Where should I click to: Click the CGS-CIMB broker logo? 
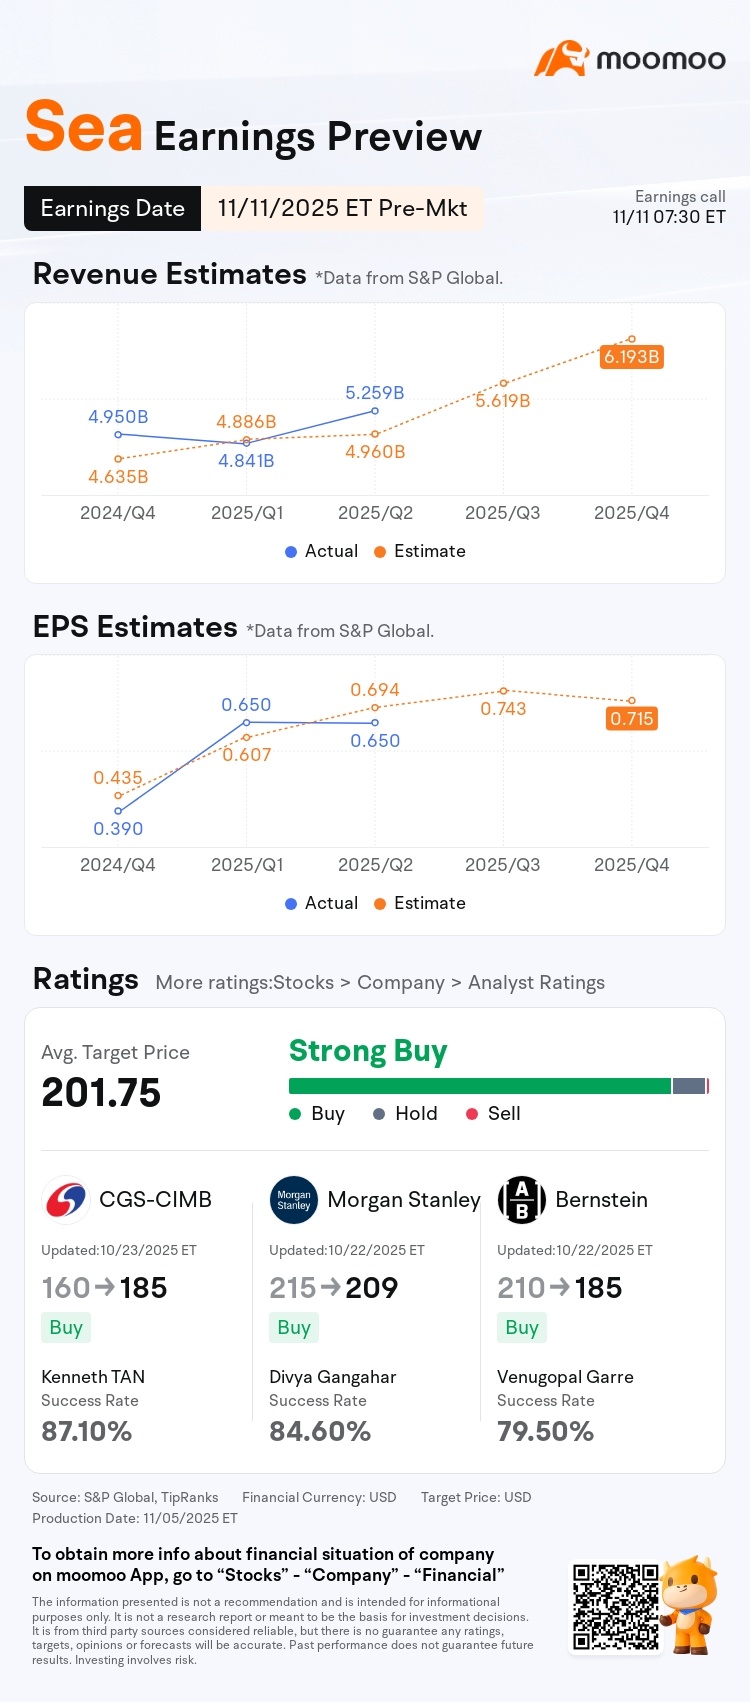[x=66, y=1199]
